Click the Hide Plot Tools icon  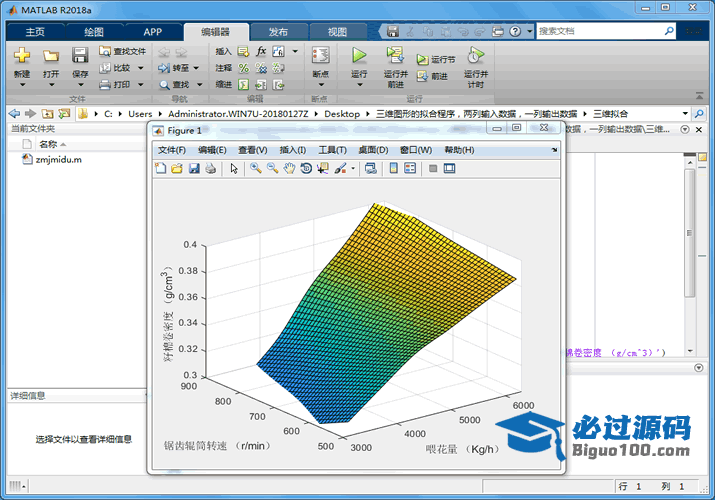433,169
